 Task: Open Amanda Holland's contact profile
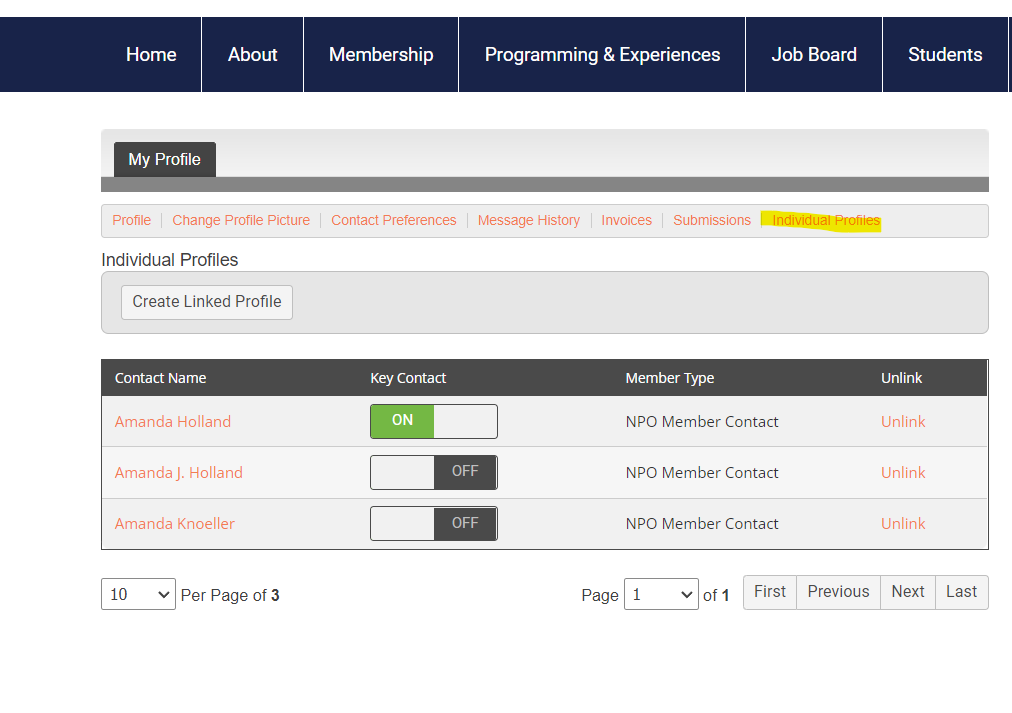point(173,421)
